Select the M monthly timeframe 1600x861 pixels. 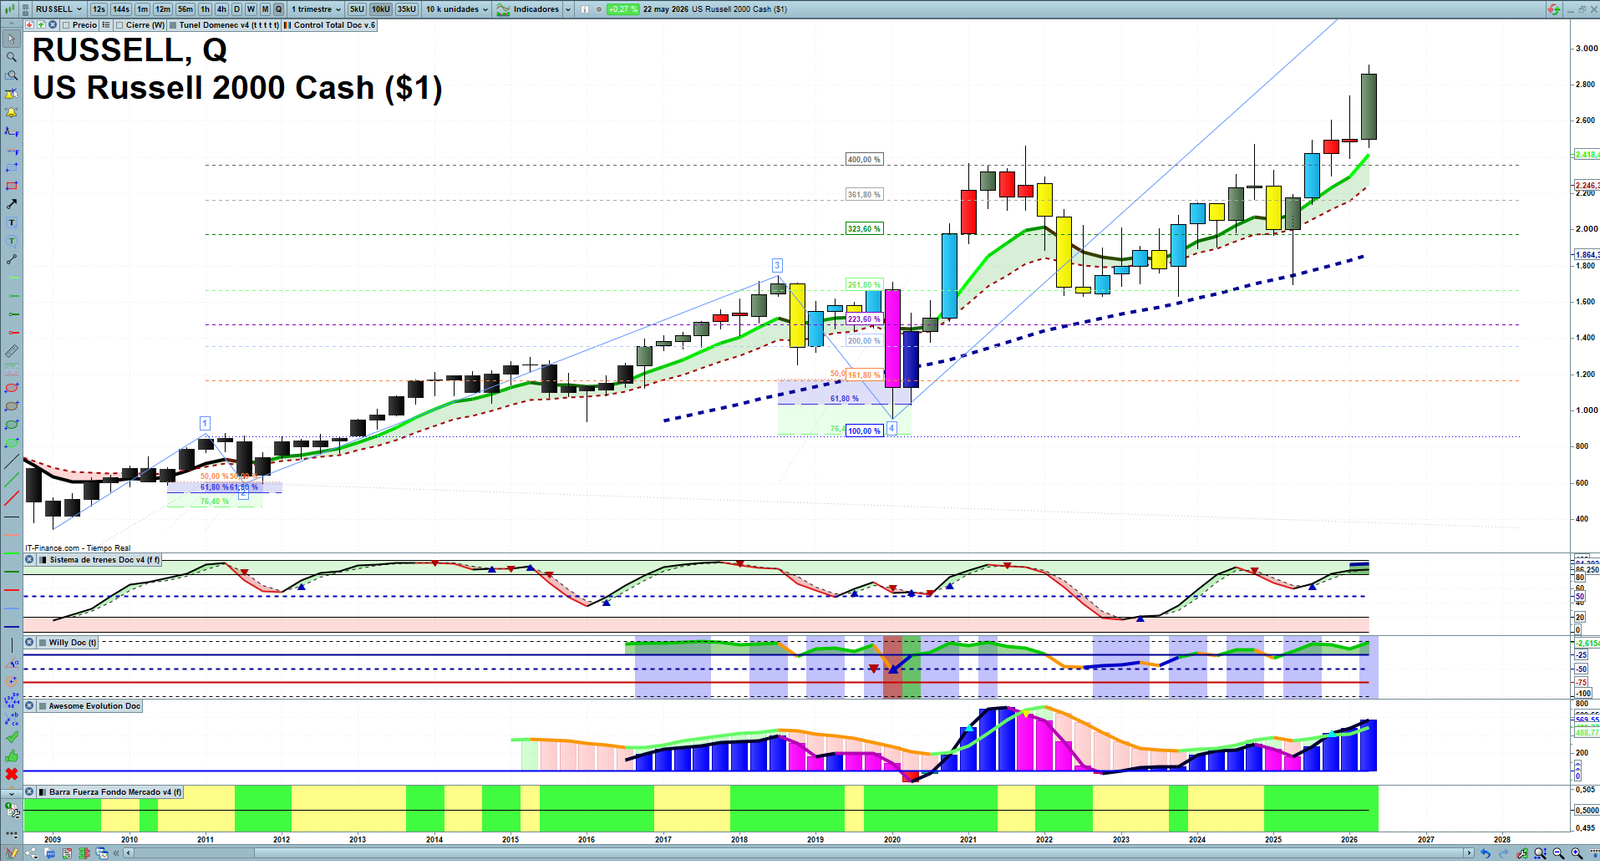265,9
